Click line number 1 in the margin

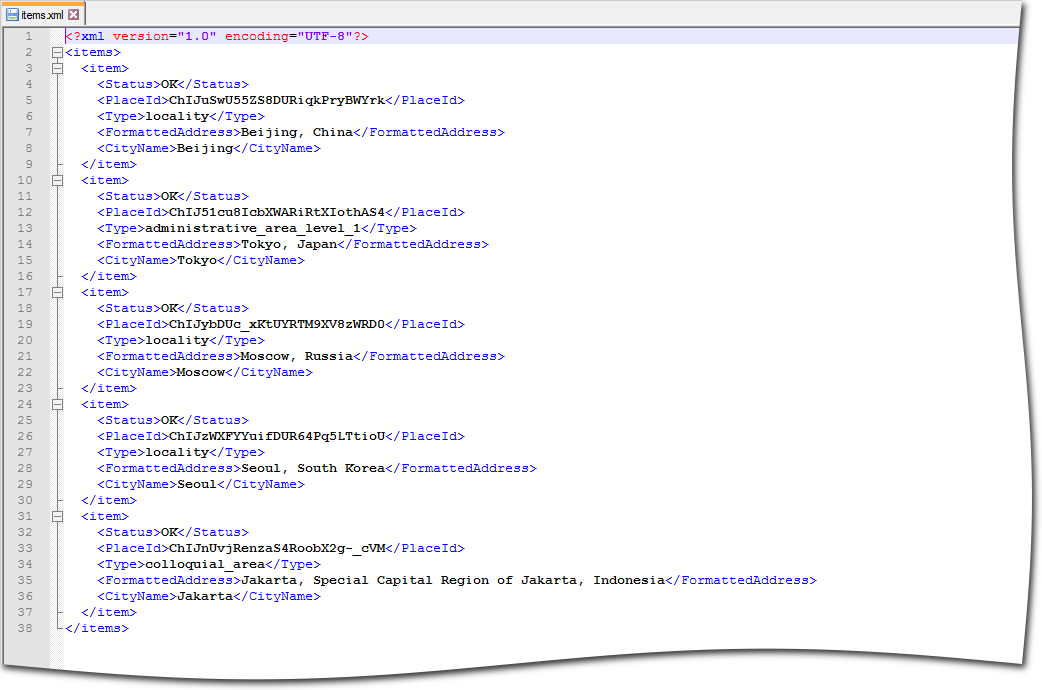click(28, 36)
